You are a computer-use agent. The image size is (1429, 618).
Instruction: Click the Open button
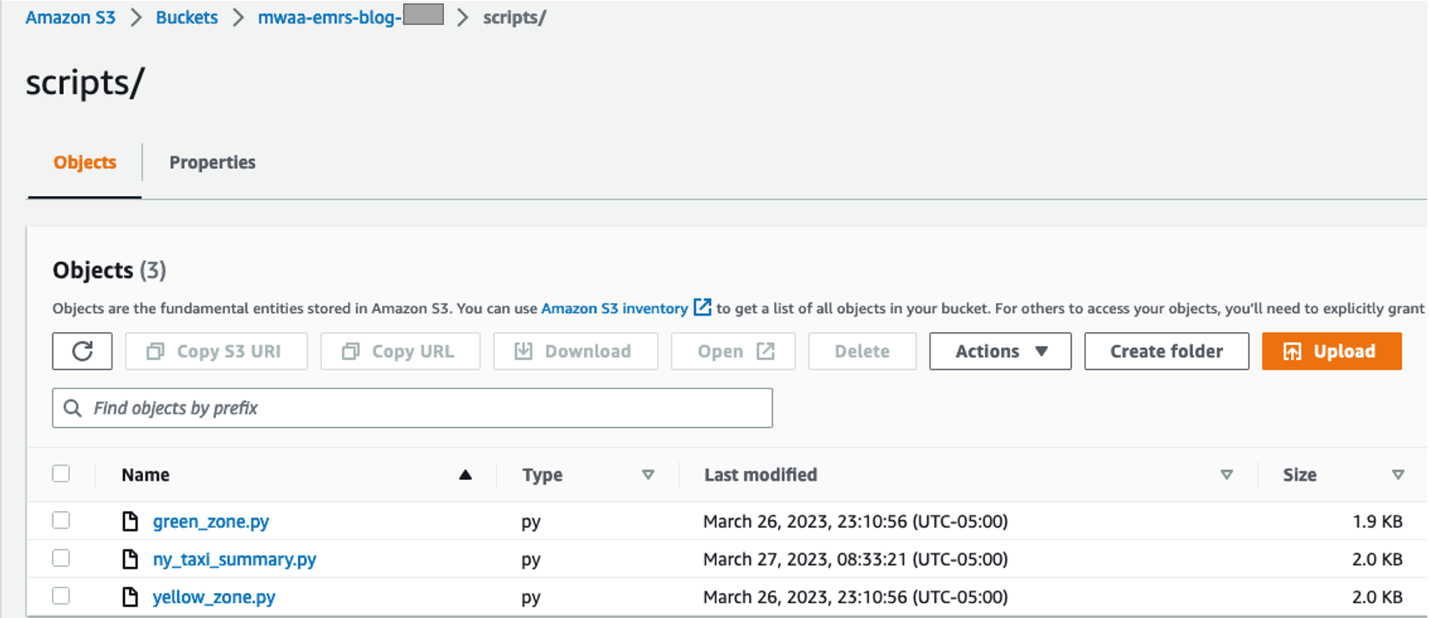[733, 351]
